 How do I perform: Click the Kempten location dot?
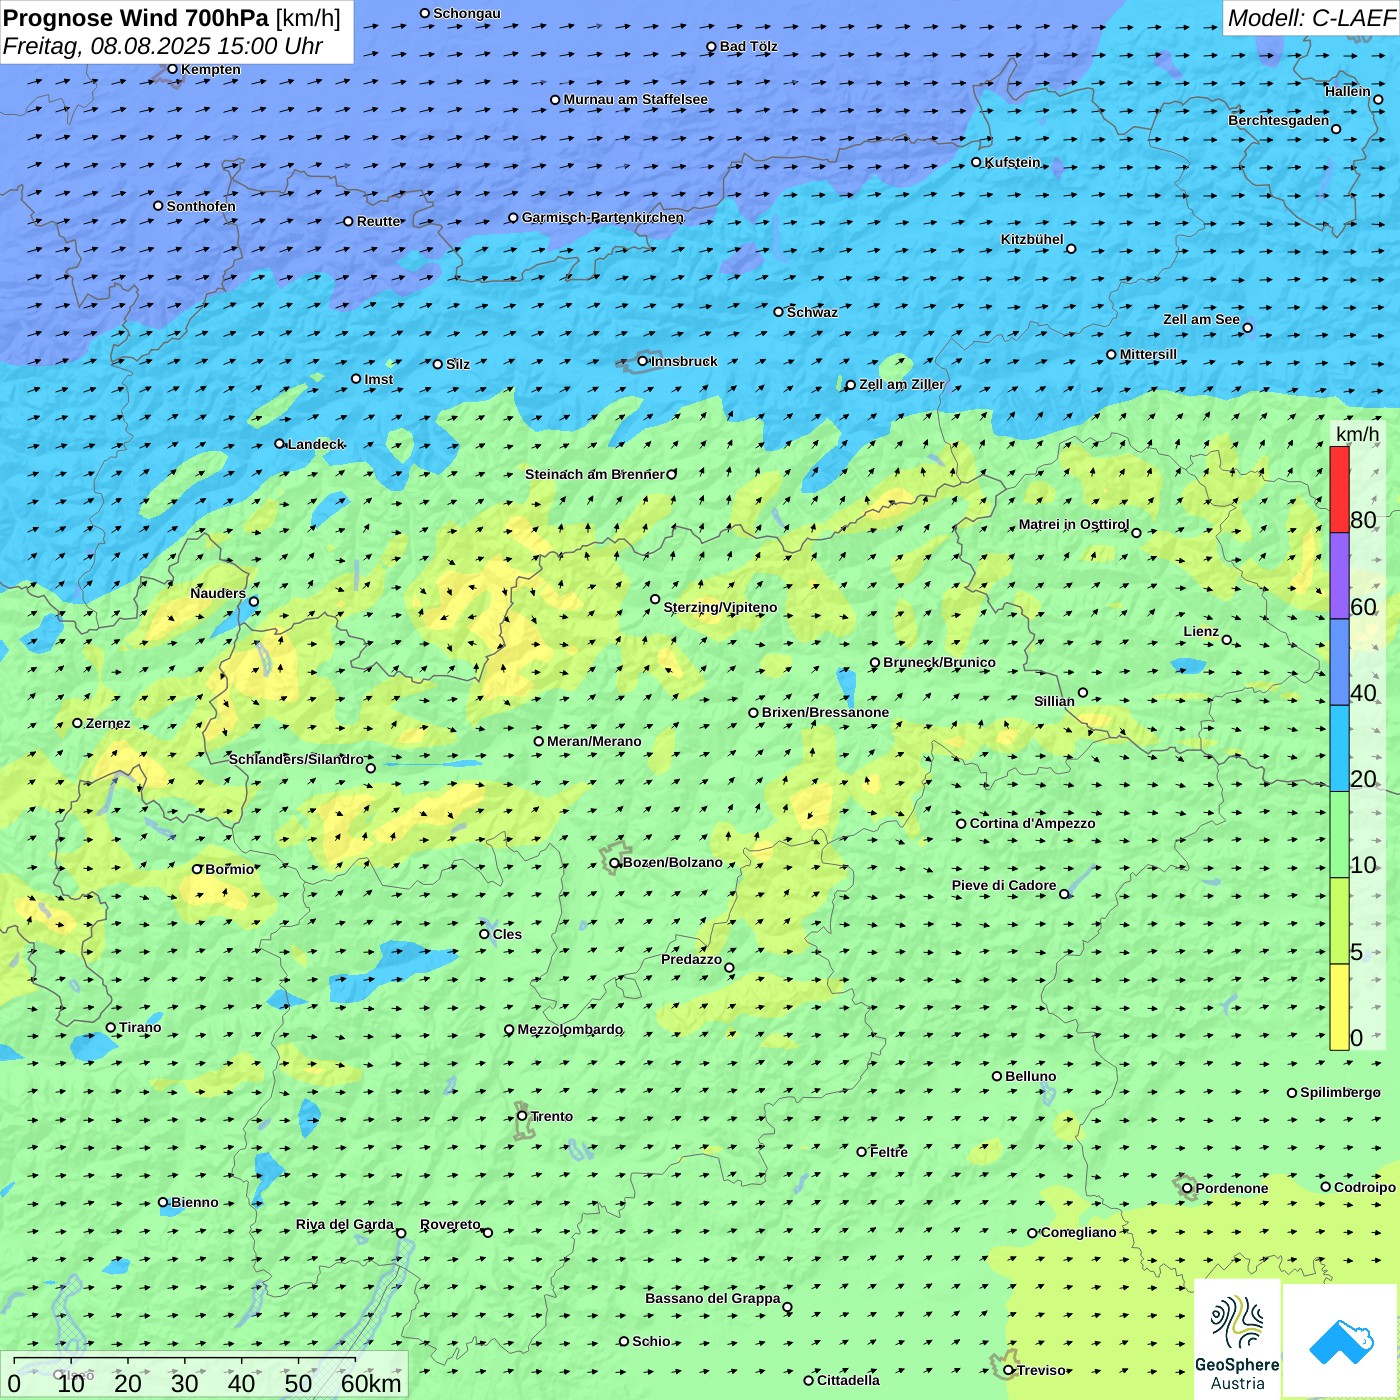173,69
